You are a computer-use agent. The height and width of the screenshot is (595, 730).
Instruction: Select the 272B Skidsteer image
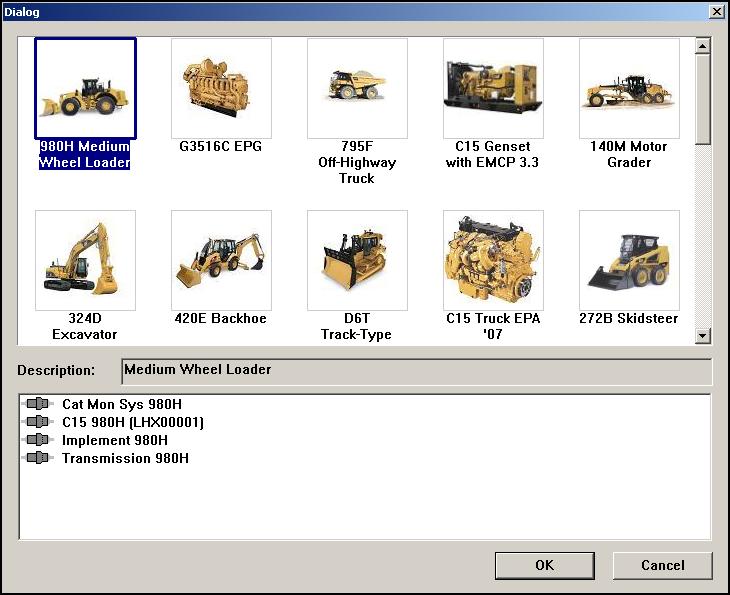click(629, 260)
